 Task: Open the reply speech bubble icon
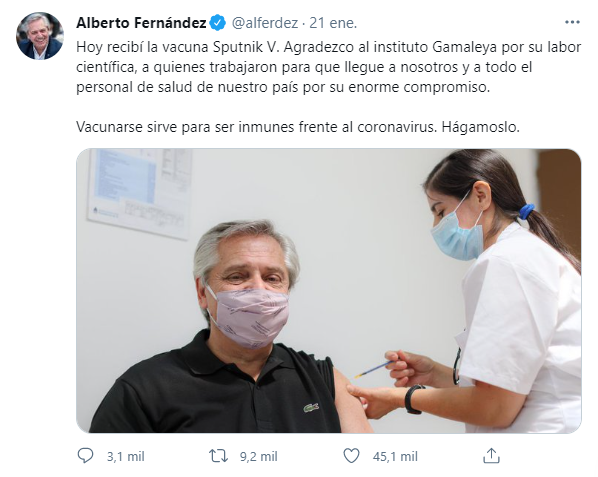pyautogui.click(x=85, y=456)
